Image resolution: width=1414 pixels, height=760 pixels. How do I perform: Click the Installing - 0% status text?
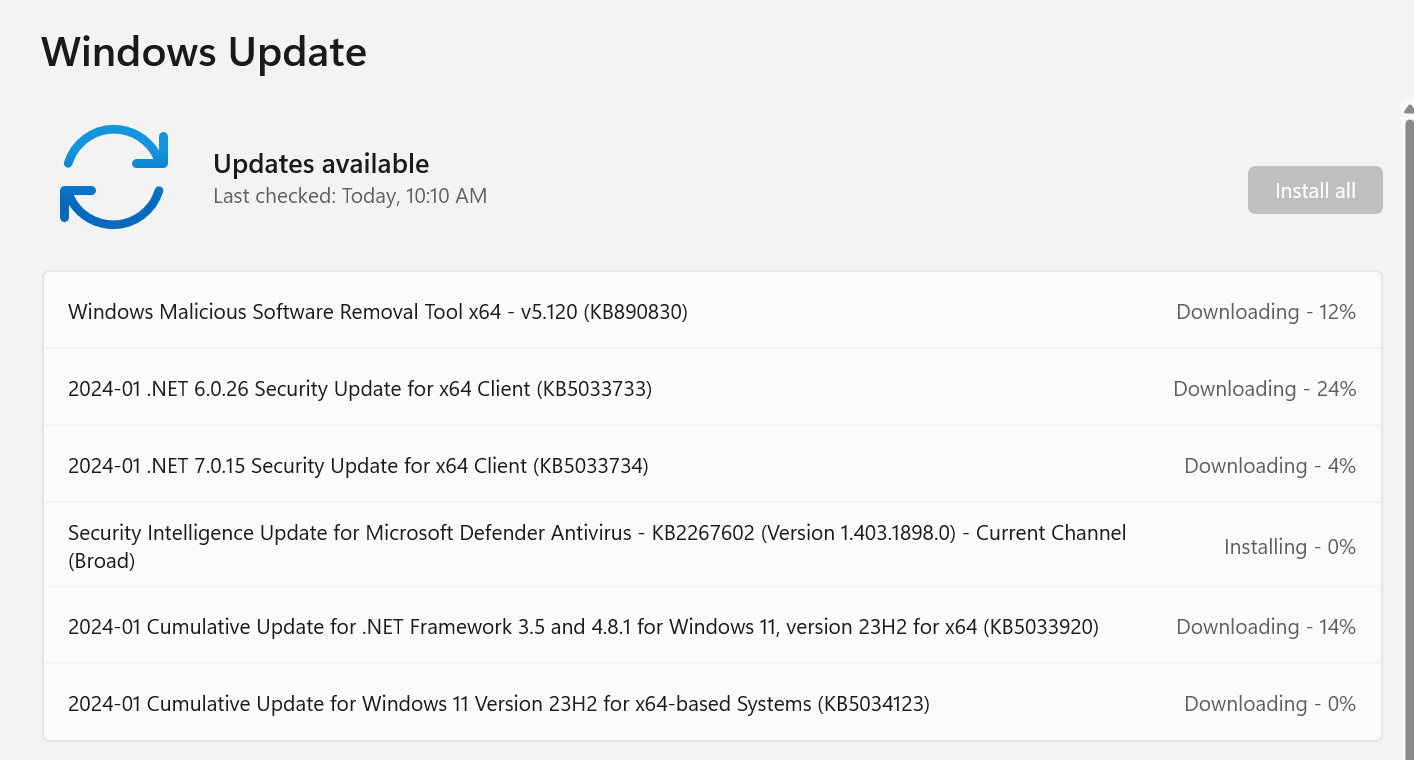[1290, 547]
